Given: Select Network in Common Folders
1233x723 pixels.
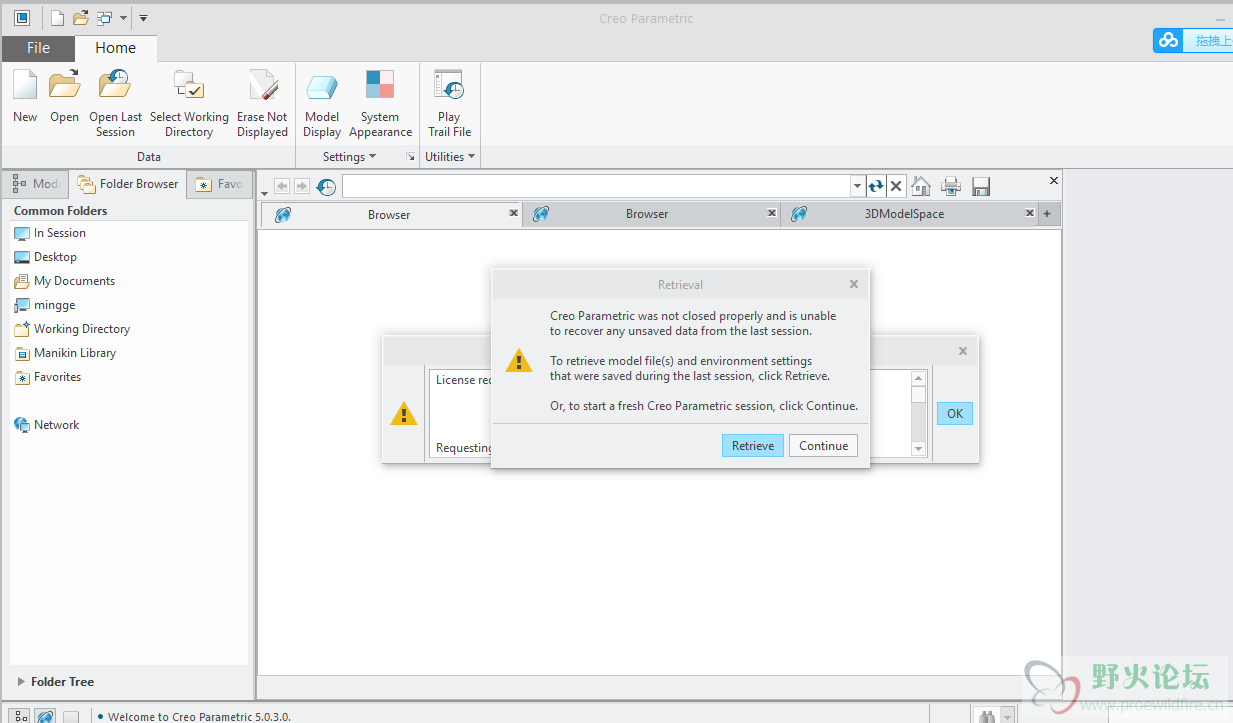Looking at the screenshot, I should click(x=47, y=425).
